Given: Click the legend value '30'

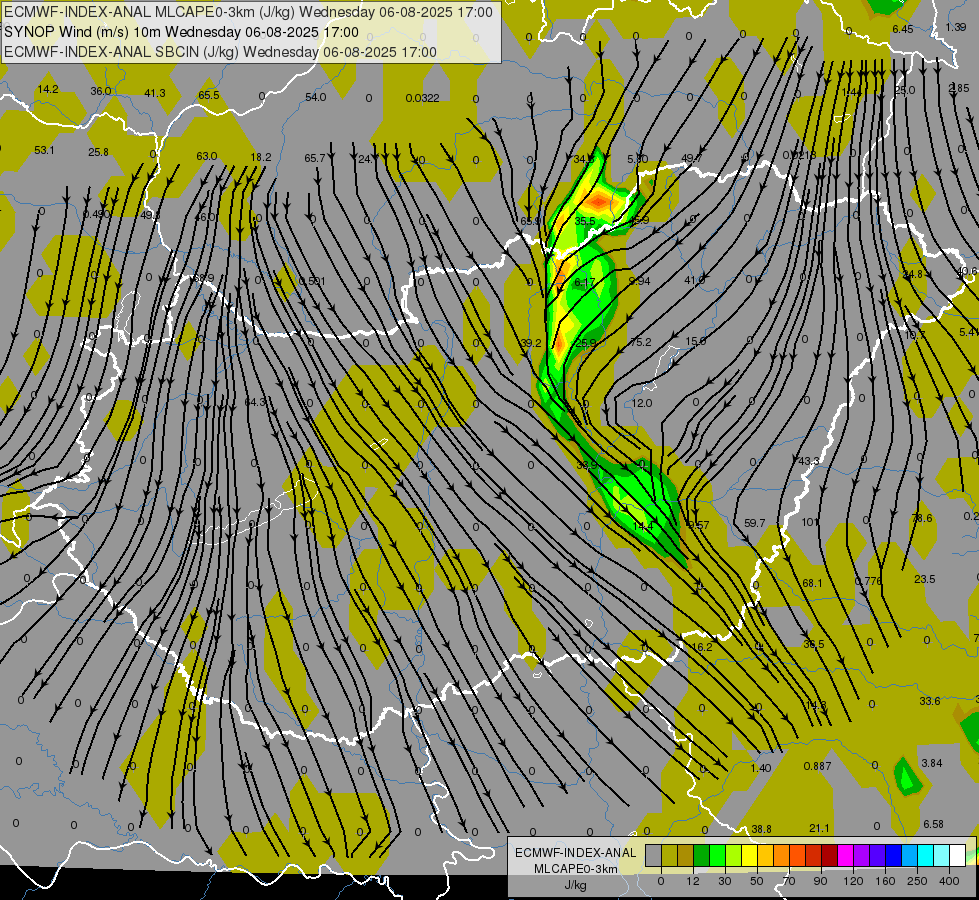Looking at the screenshot, I should [725, 881].
